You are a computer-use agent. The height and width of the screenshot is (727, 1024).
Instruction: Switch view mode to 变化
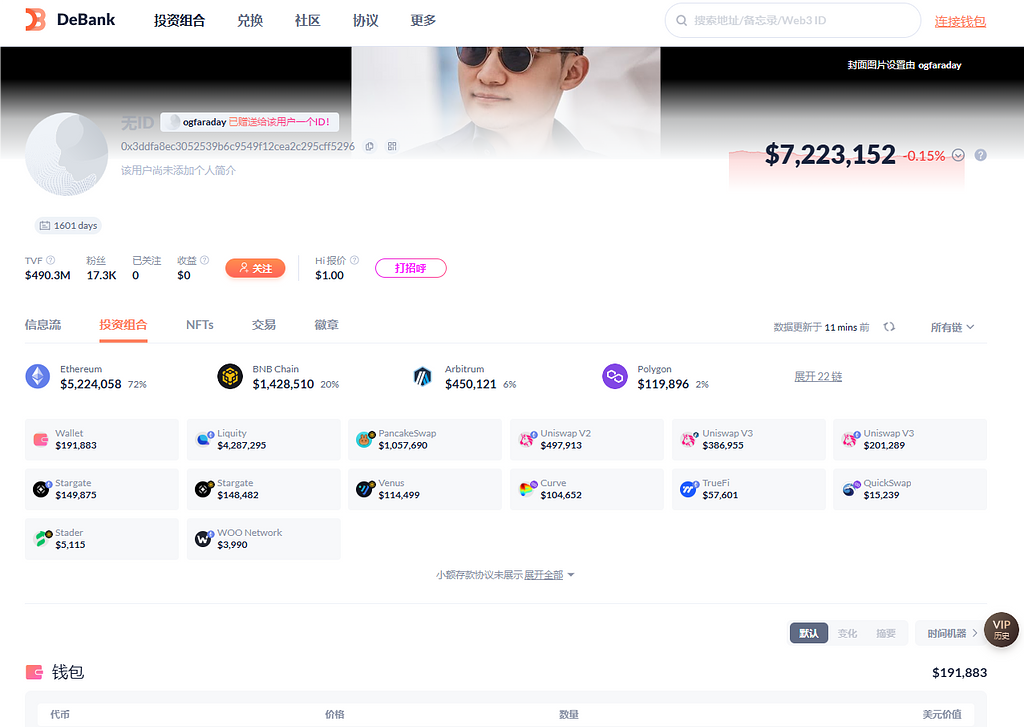point(847,633)
